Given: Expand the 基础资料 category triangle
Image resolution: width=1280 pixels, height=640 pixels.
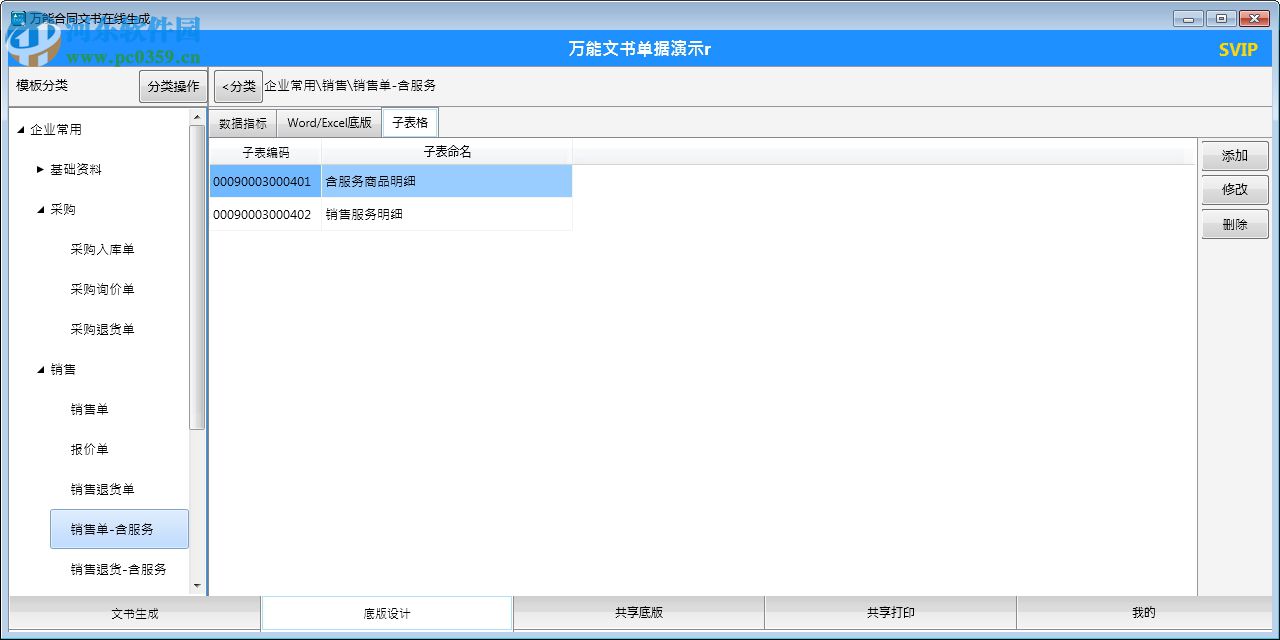Looking at the screenshot, I should pyautogui.click(x=38, y=169).
